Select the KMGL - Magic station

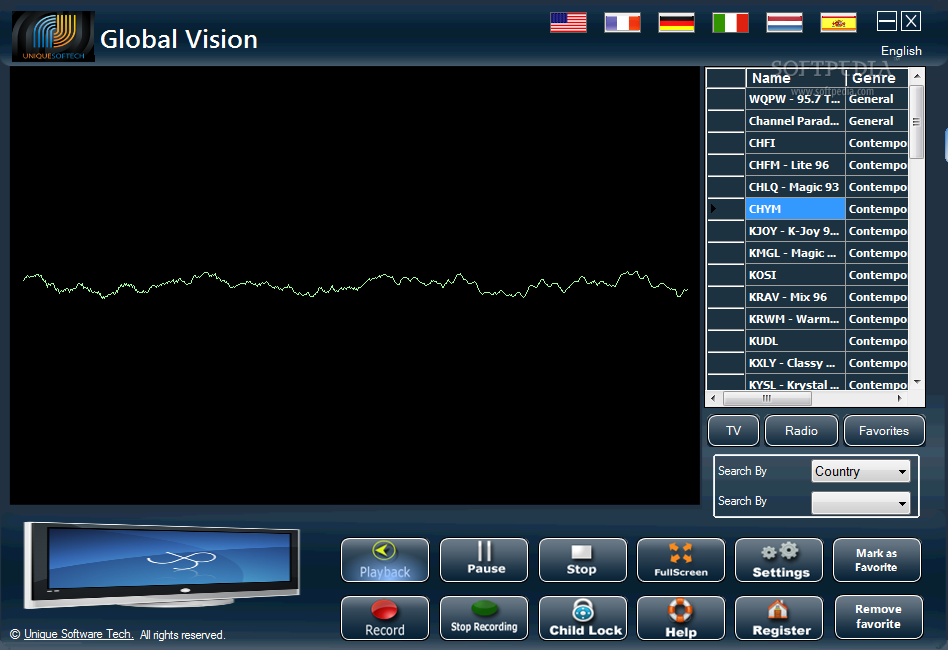point(795,253)
